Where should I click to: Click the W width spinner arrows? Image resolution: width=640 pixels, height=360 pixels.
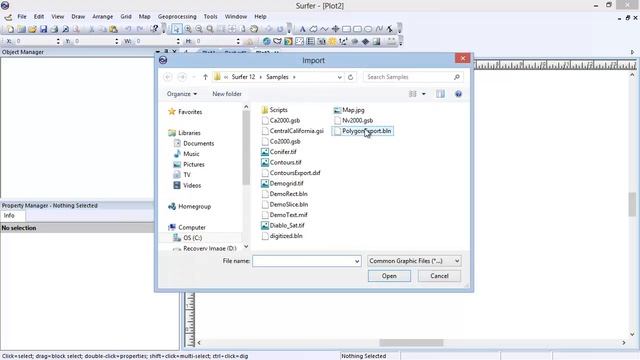point(178,41)
